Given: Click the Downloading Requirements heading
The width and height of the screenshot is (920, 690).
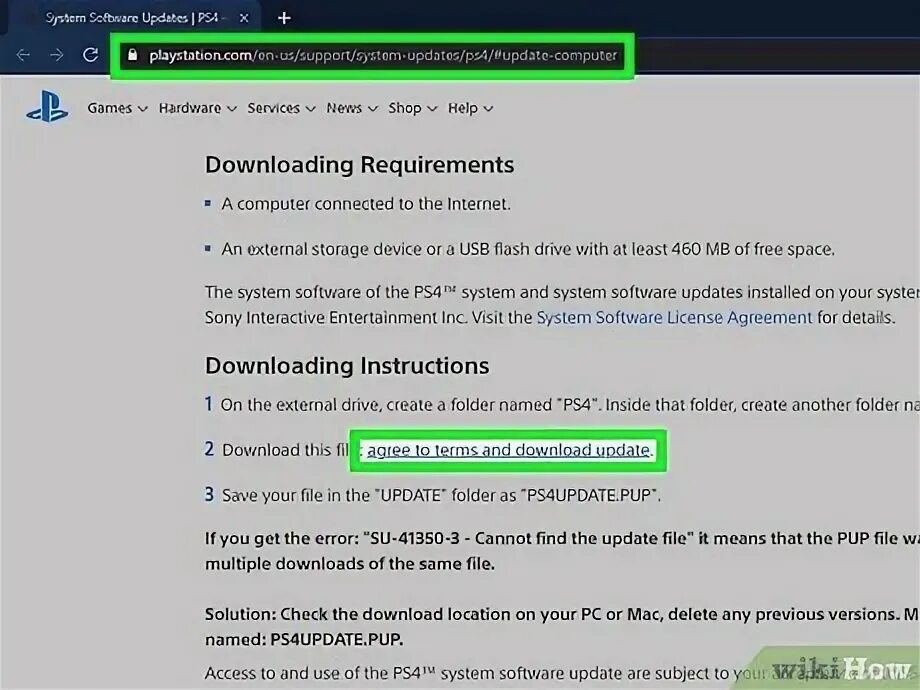Looking at the screenshot, I should coord(359,165).
